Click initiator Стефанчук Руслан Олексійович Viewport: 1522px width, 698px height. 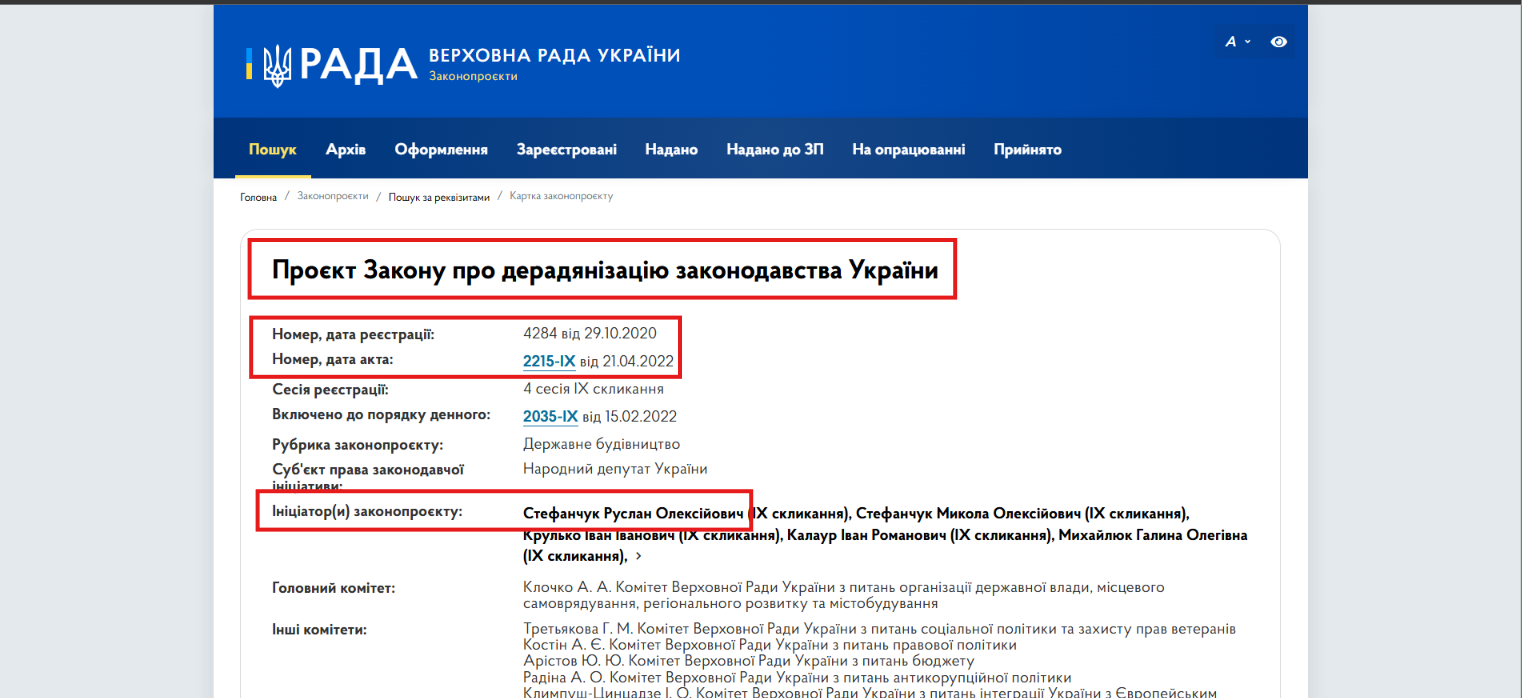tap(635, 513)
